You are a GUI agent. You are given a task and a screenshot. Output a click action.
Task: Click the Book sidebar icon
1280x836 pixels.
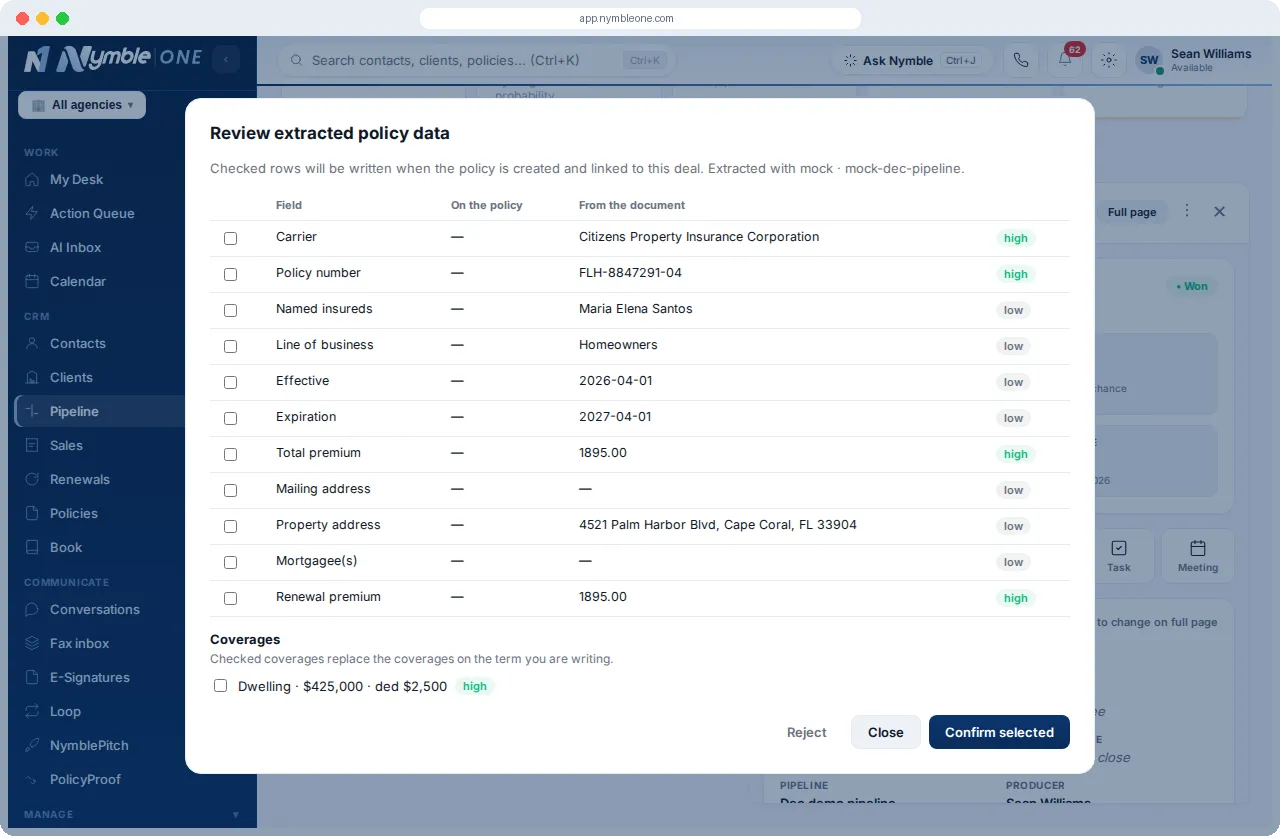[32, 548]
